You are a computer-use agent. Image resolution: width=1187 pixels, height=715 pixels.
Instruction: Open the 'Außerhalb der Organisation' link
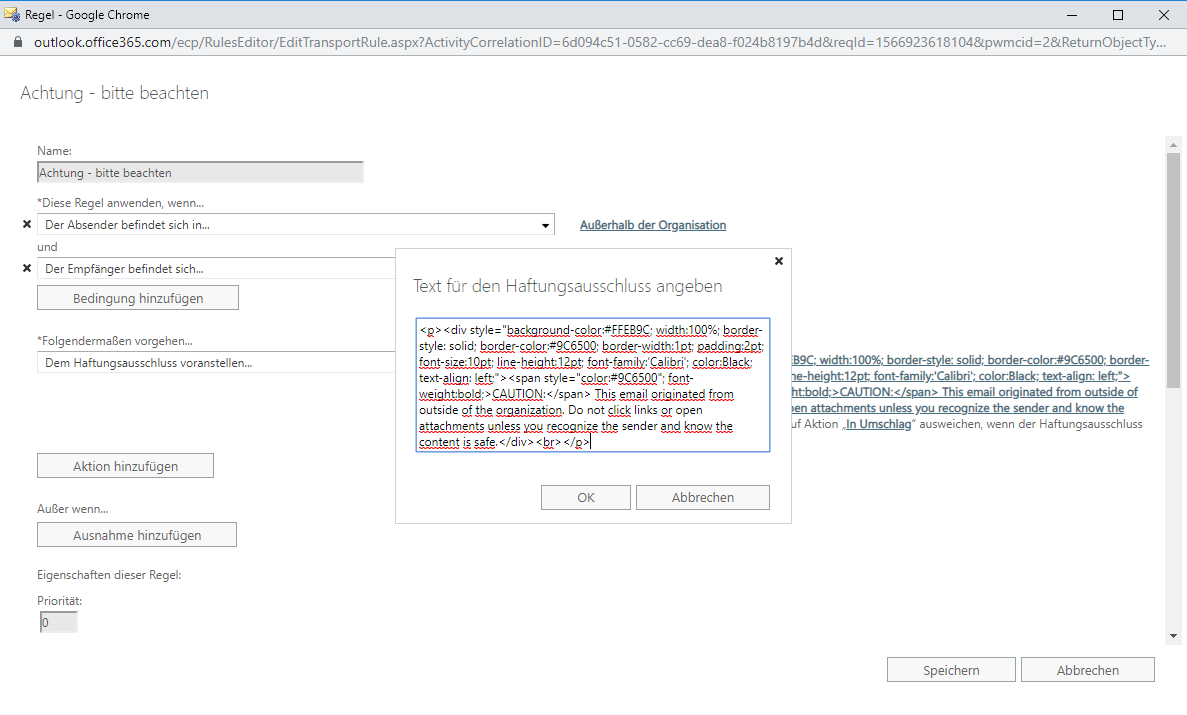(653, 225)
